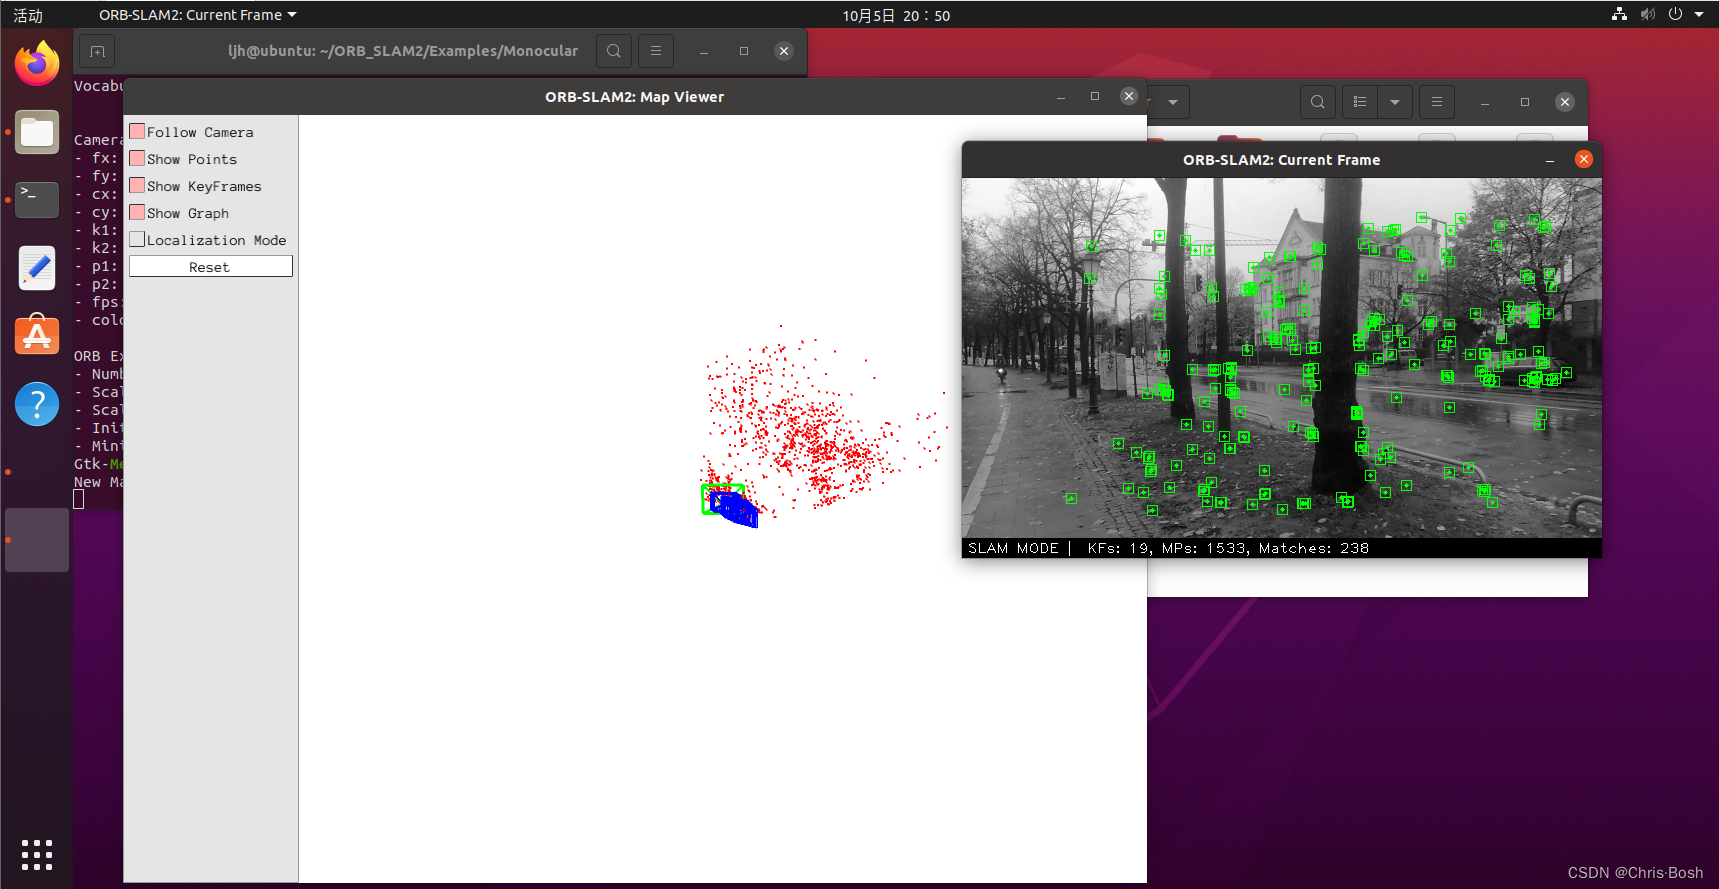Viewport: 1719px width, 889px height.
Task: Open ORB-SLAM2 Current Frame app menu
Action: (197, 15)
